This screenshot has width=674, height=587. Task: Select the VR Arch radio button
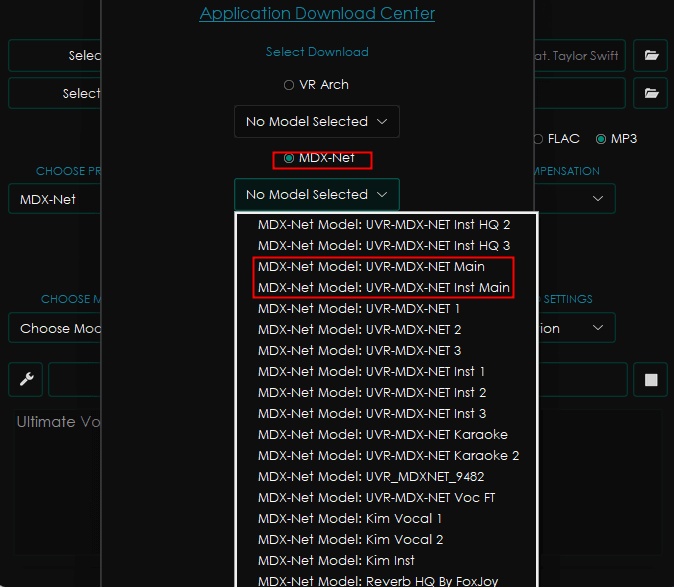(x=289, y=85)
